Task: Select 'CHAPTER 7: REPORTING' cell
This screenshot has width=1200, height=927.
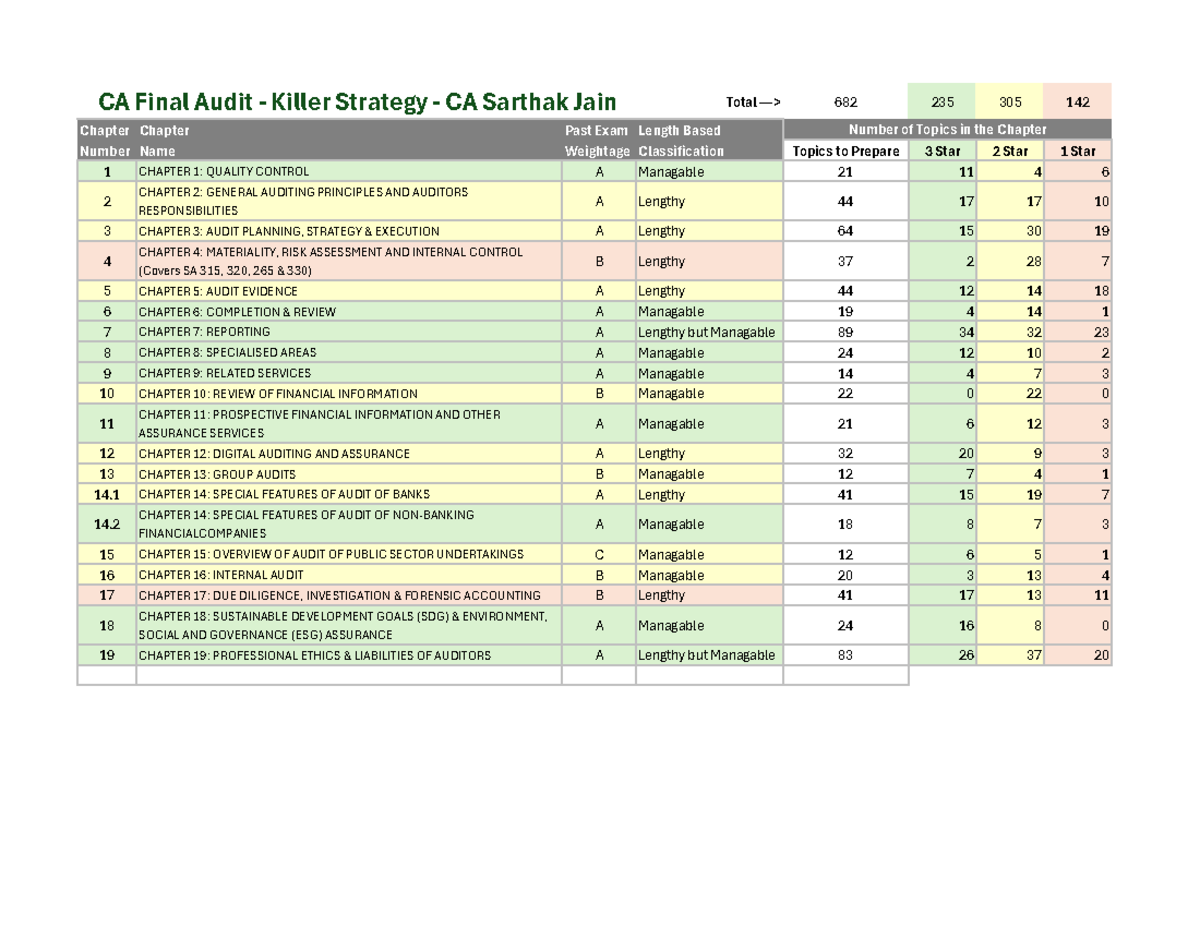Action: coord(349,332)
